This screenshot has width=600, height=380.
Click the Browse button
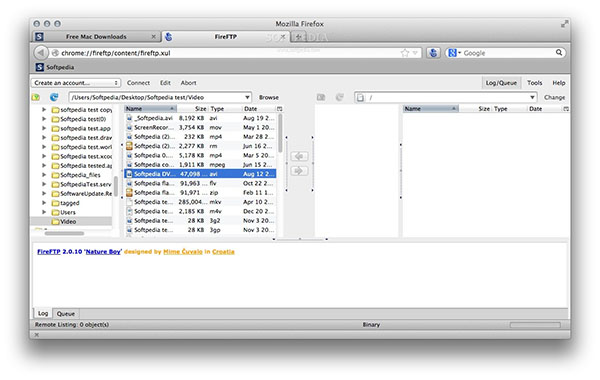click(269, 97)
